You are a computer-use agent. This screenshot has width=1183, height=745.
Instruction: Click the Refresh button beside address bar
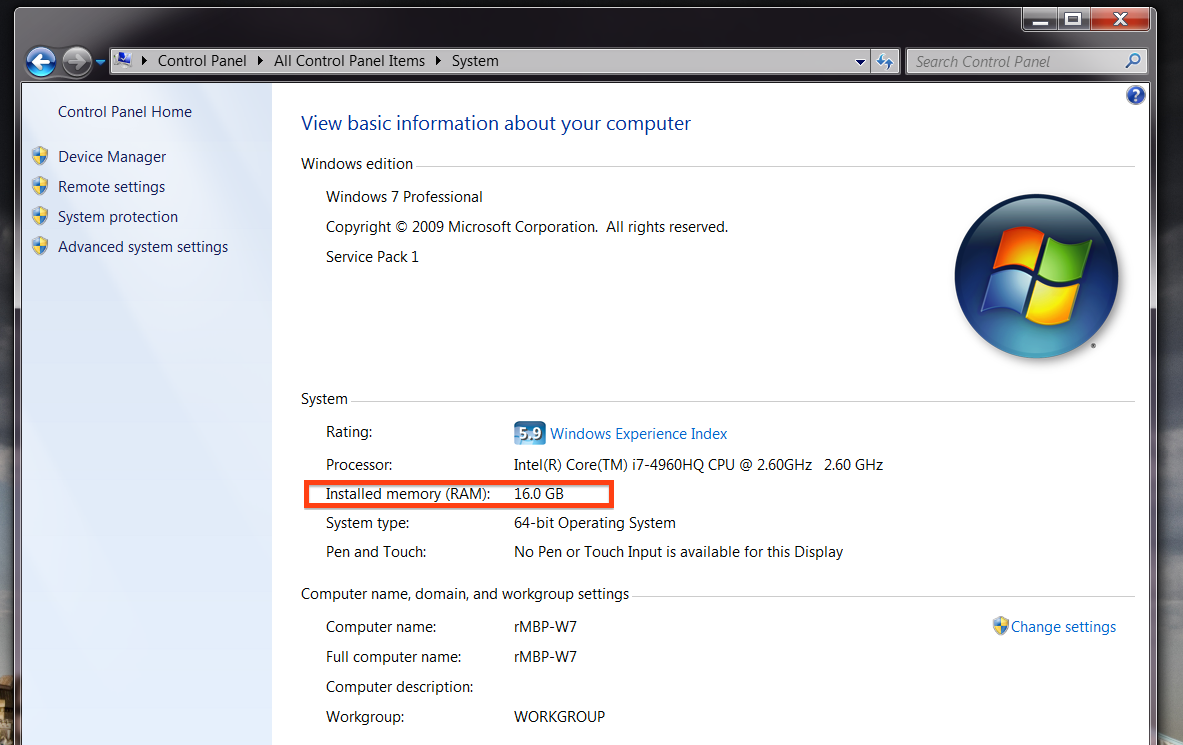885,61
